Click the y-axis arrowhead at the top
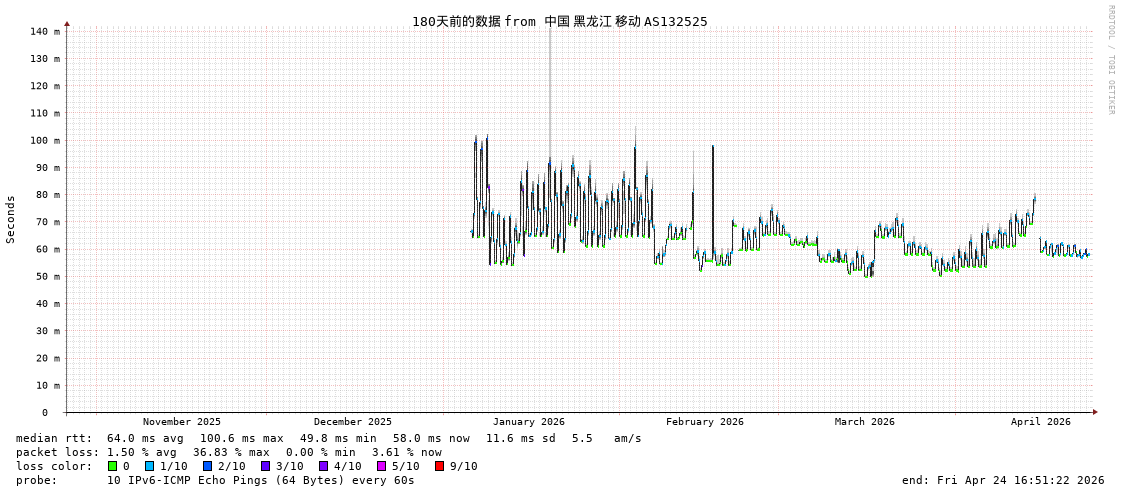This screenshot has height=494, width=1121. click(x=67, y=23)
